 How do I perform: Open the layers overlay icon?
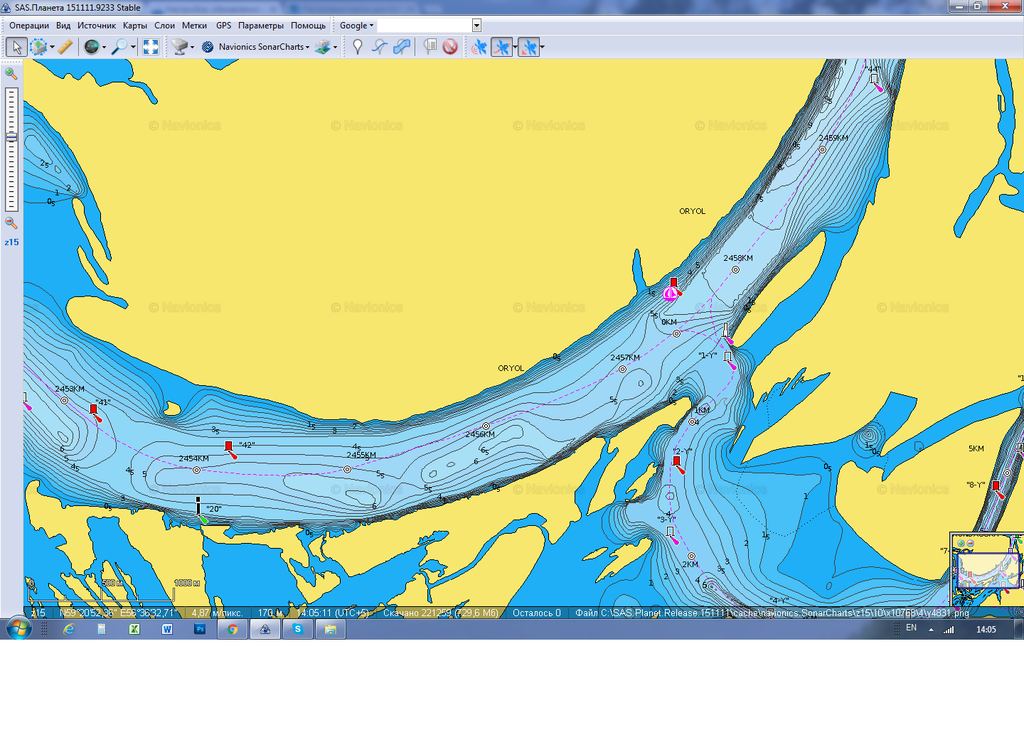(323, 47)
